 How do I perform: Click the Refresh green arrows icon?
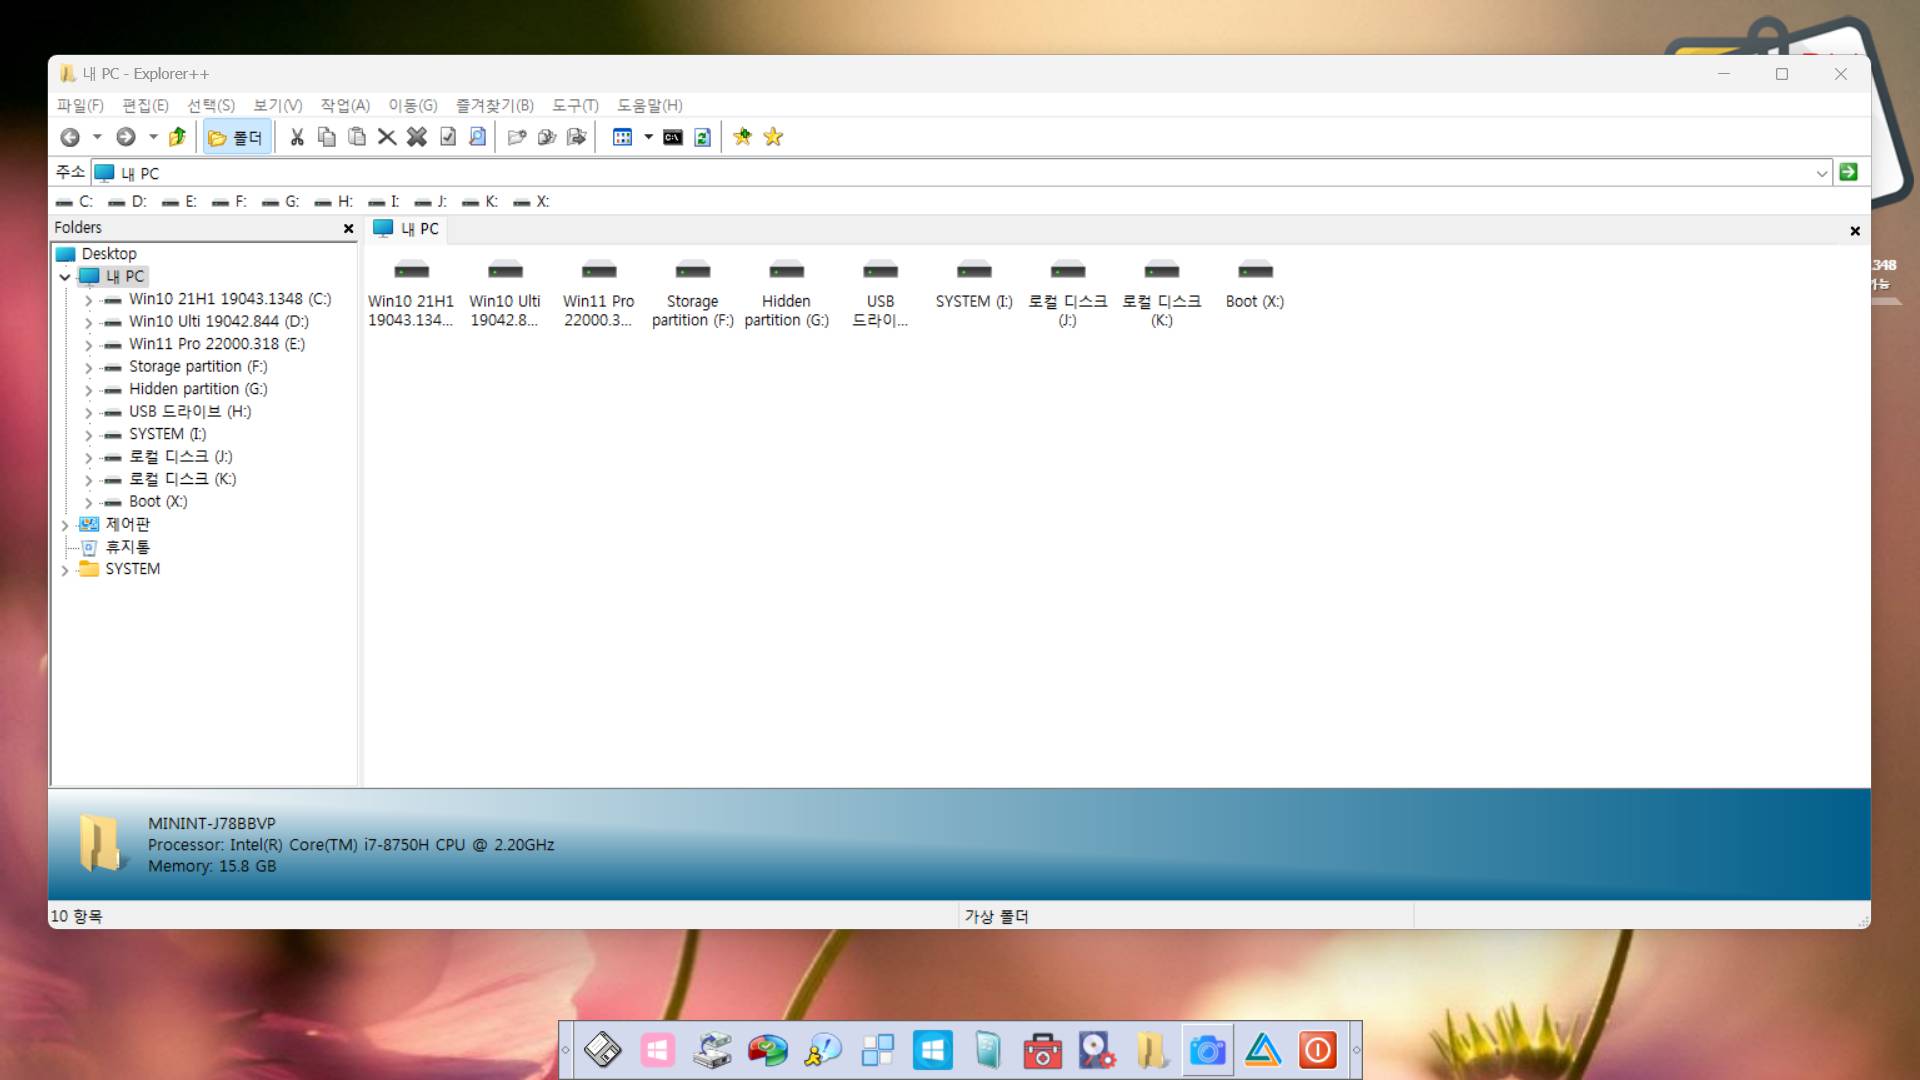pyautogui.click(x=703, y=137)
